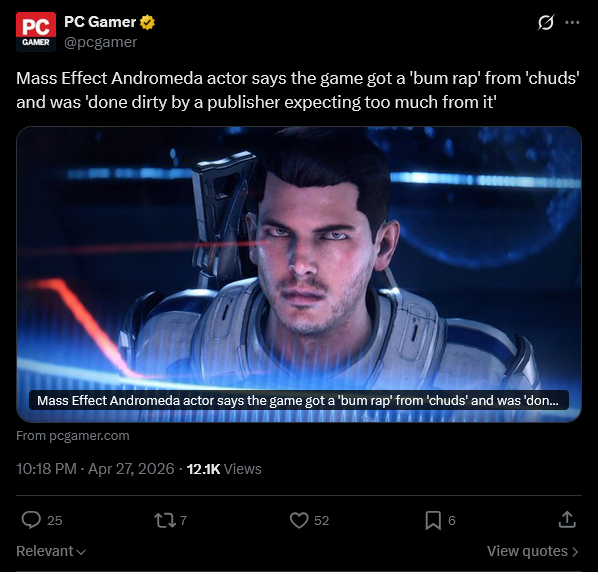Click the gold verified badge
598x572 pixels.
click(147, 22)
